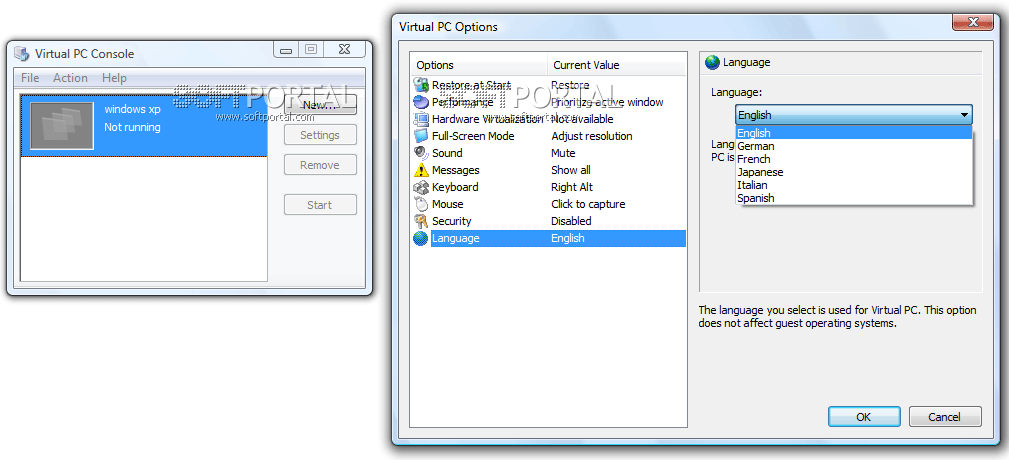Click the globe icon in Language panel header
This screenshot has height=460, width=1009.
712,62
